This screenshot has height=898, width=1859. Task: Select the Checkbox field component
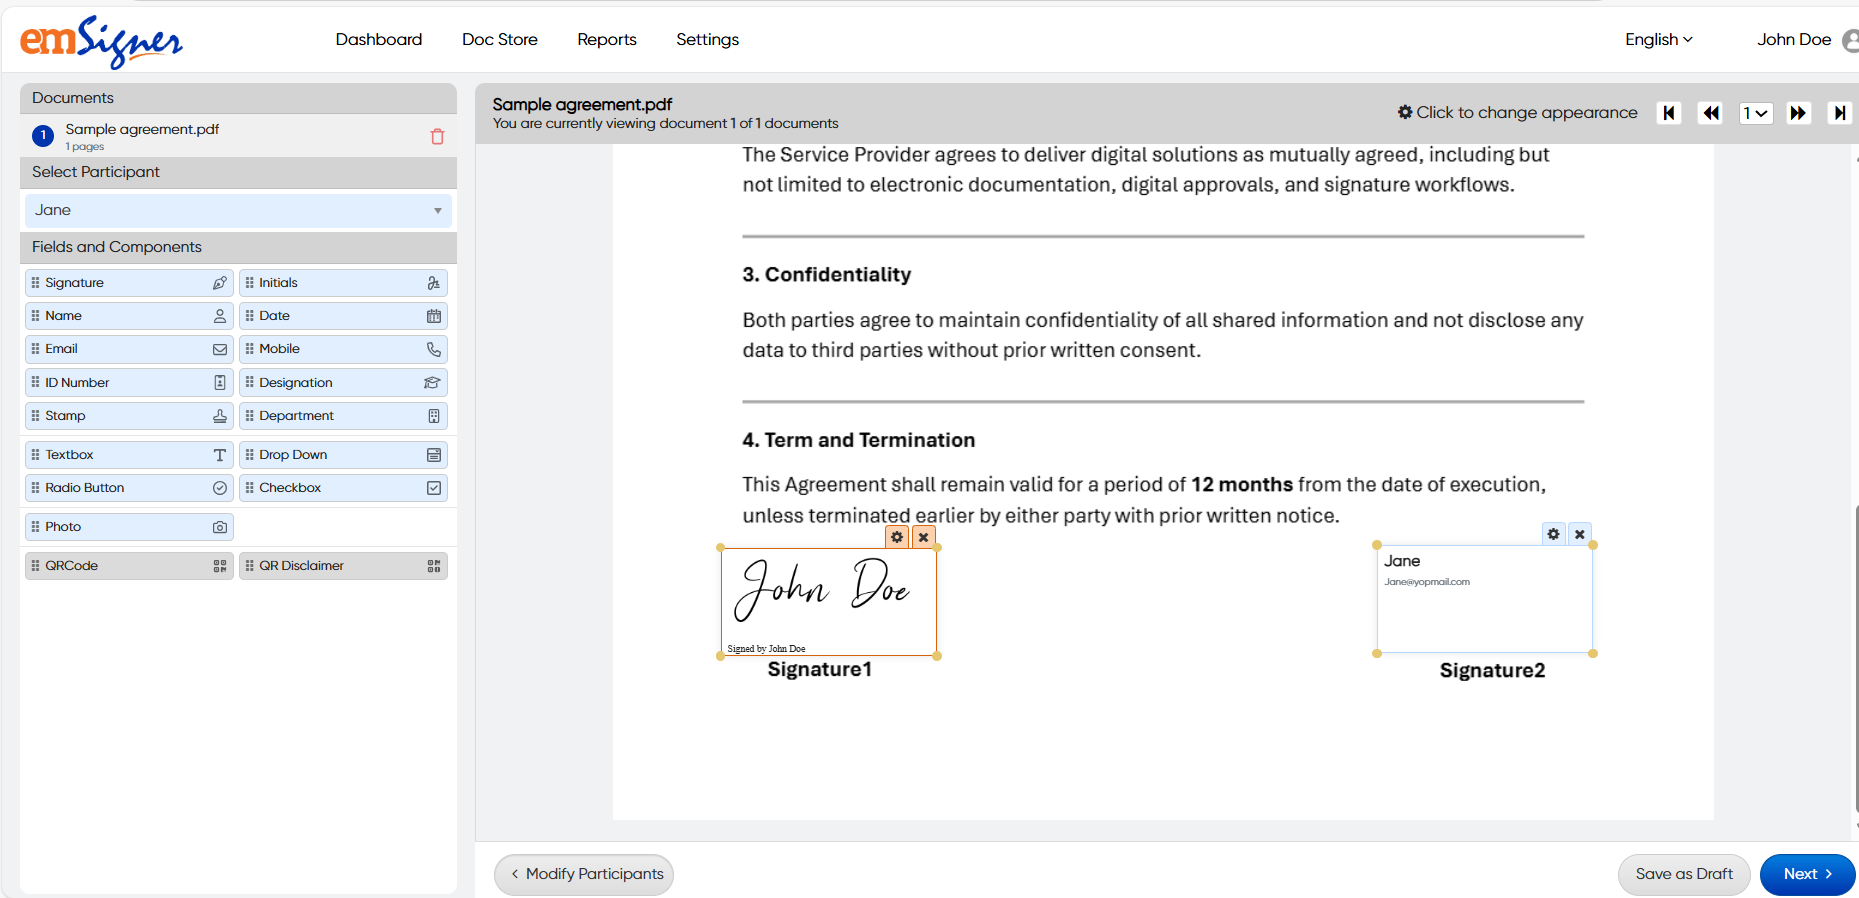tap(343, 488)
